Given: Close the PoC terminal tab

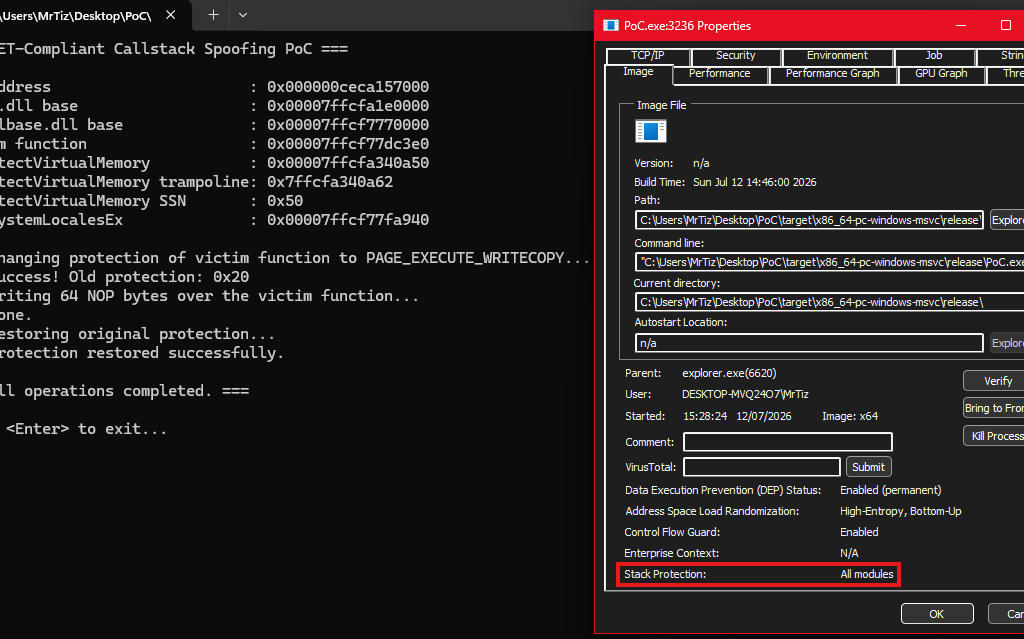Looking at the screenshot, I should (170, 14).
